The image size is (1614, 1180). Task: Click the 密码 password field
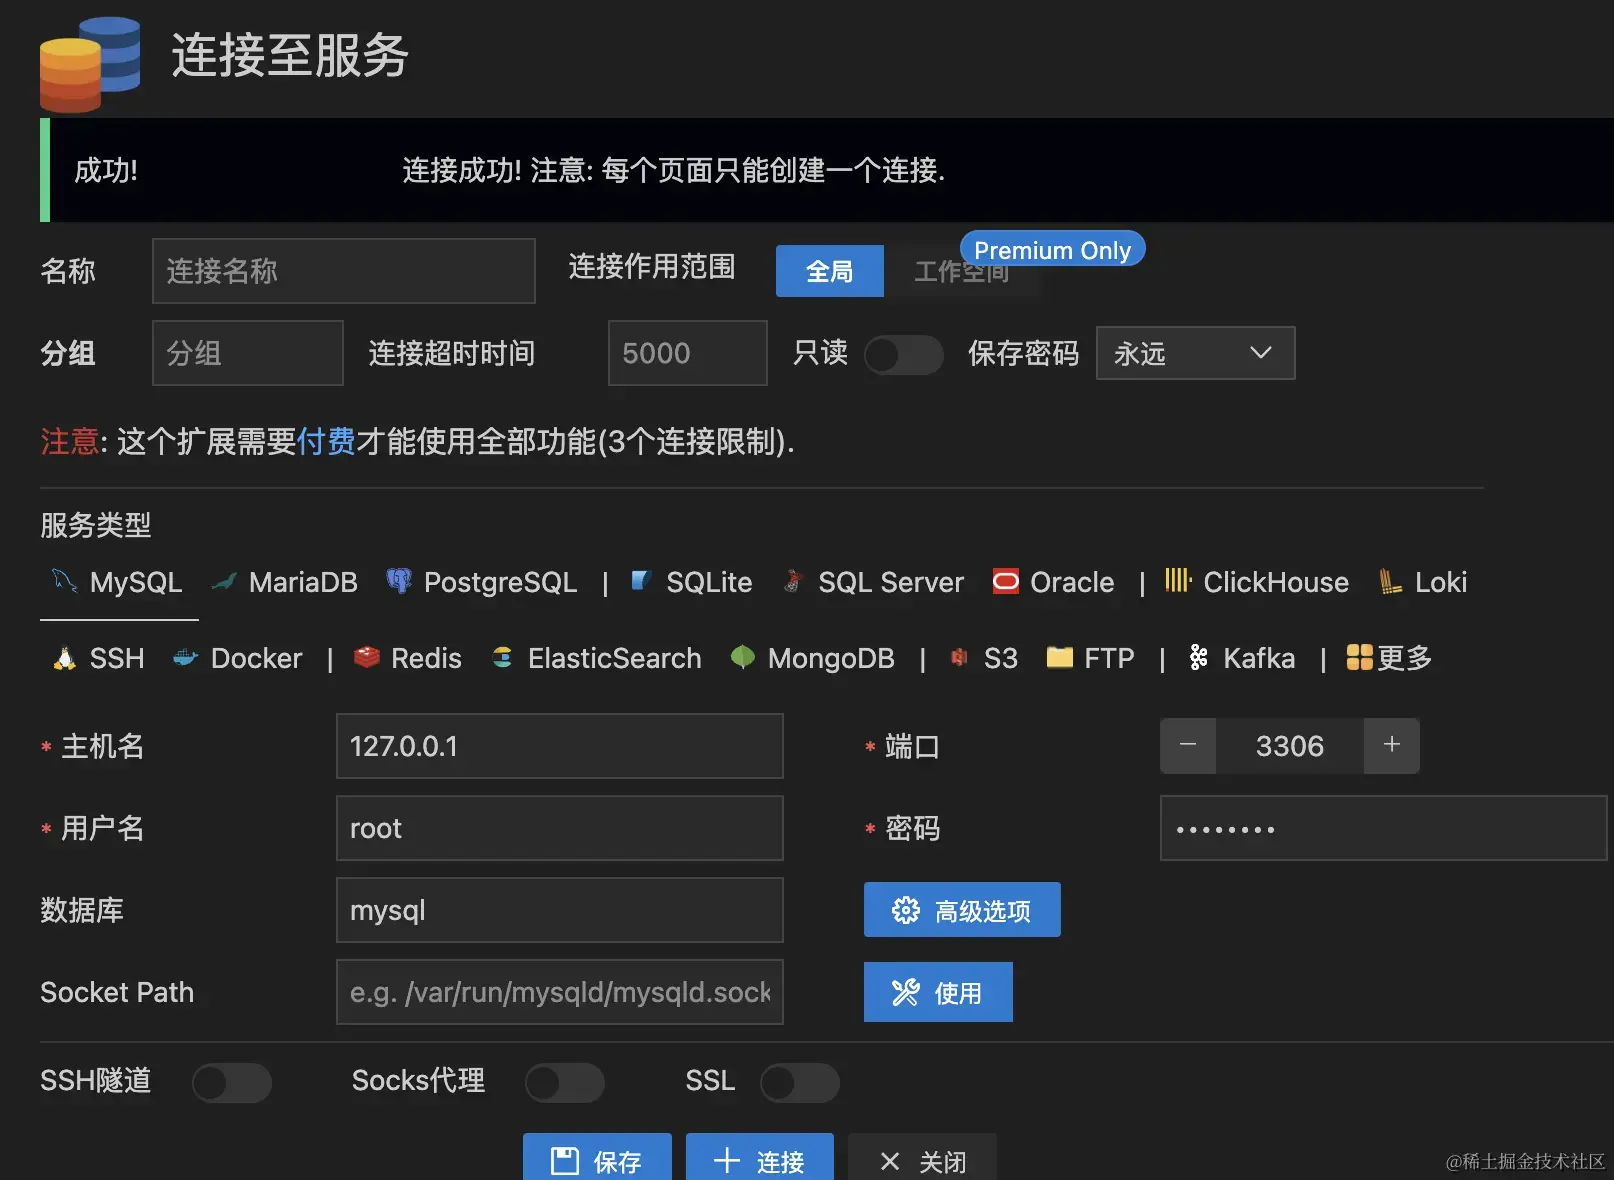(1384, 828)
